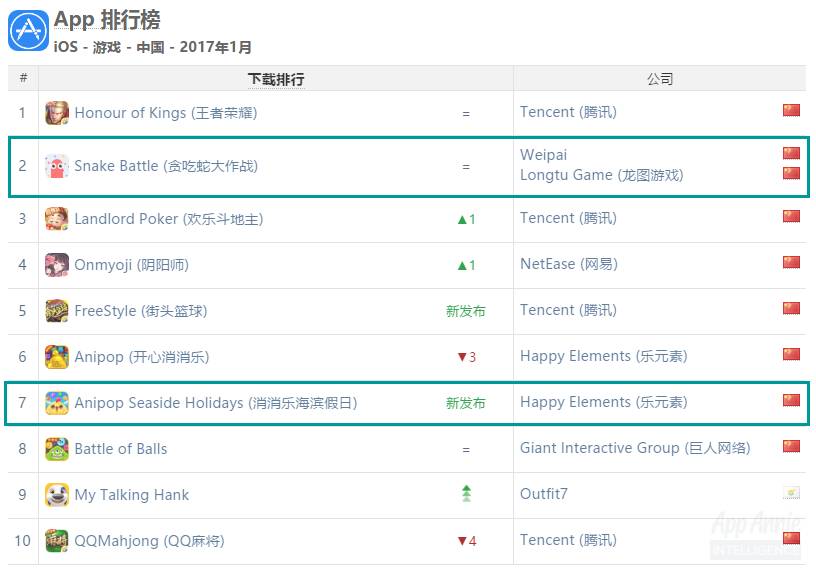Click the 下载排行 column header
This screenshot has width=816, height=573.
pyautogui.click(x=276, y=79)
